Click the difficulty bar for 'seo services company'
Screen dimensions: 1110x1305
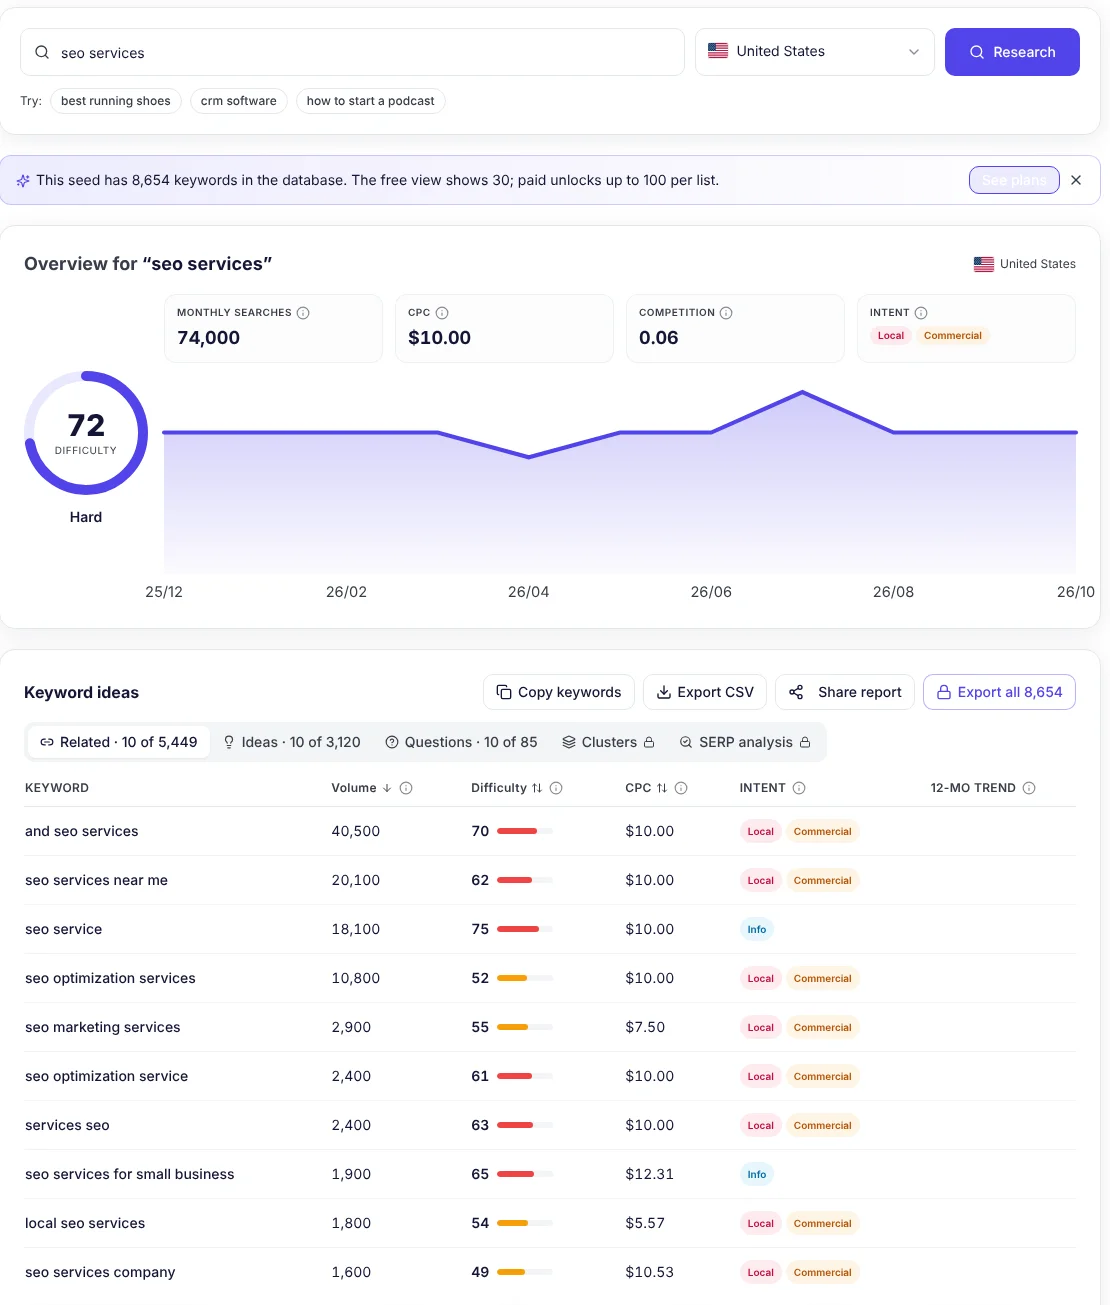click(x=525, y=1272)
